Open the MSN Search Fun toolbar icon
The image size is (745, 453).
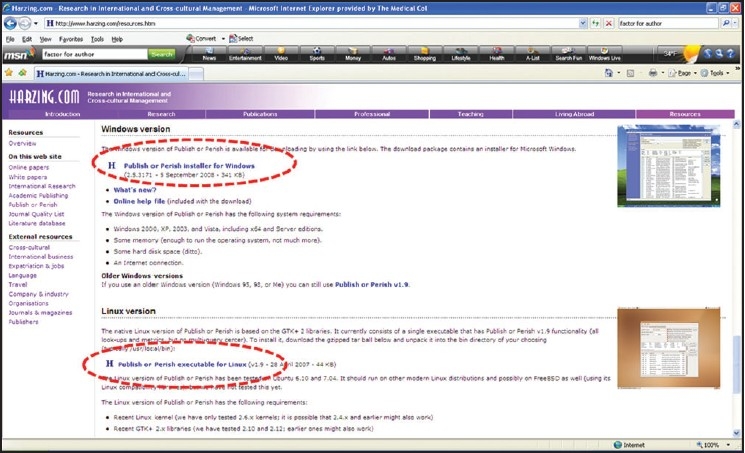569,54
